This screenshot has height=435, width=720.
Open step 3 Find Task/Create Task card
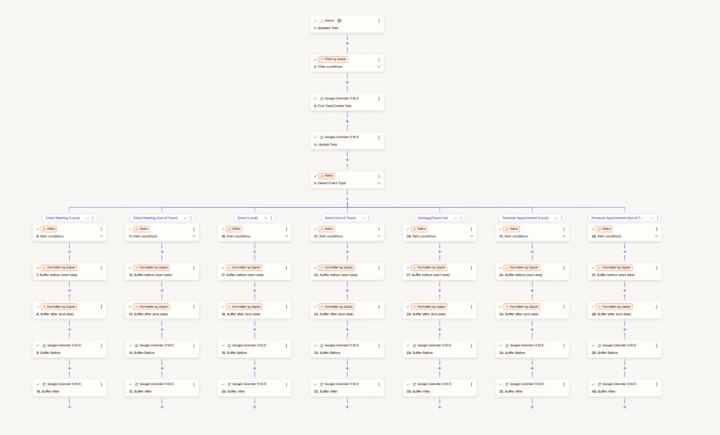(x=347, y=102)
